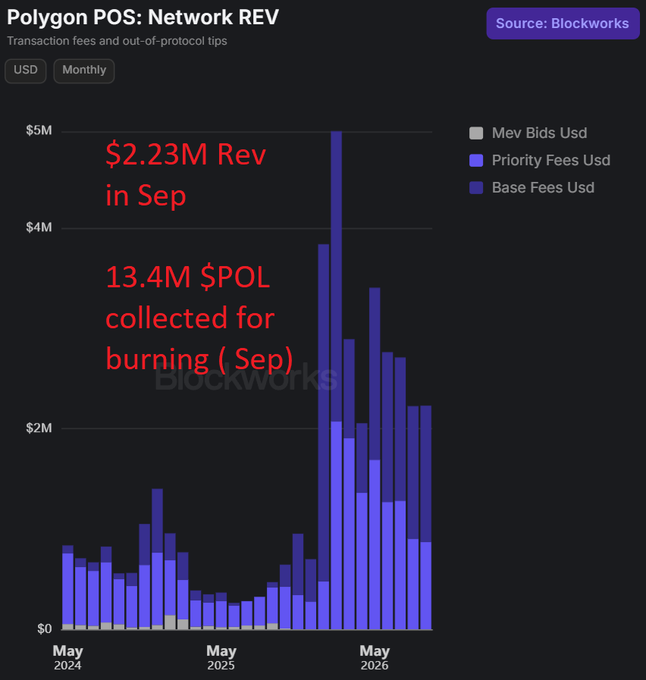Image resolution: width=646 pixels, height=680 pixels.
Task: Toggle Base Fees Usd legend swatch
Action: (476, 188)
